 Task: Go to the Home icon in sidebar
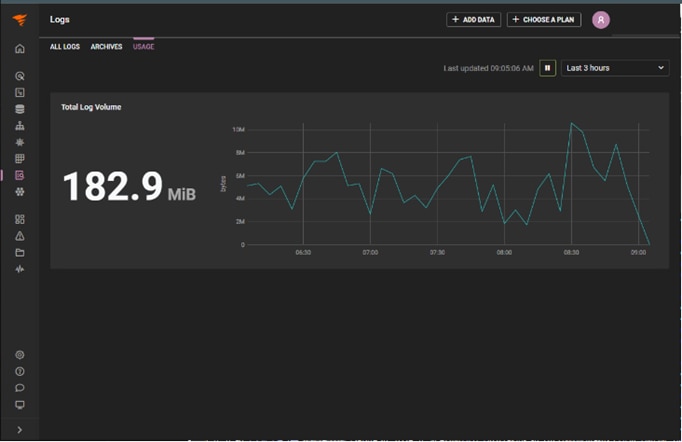19,48
